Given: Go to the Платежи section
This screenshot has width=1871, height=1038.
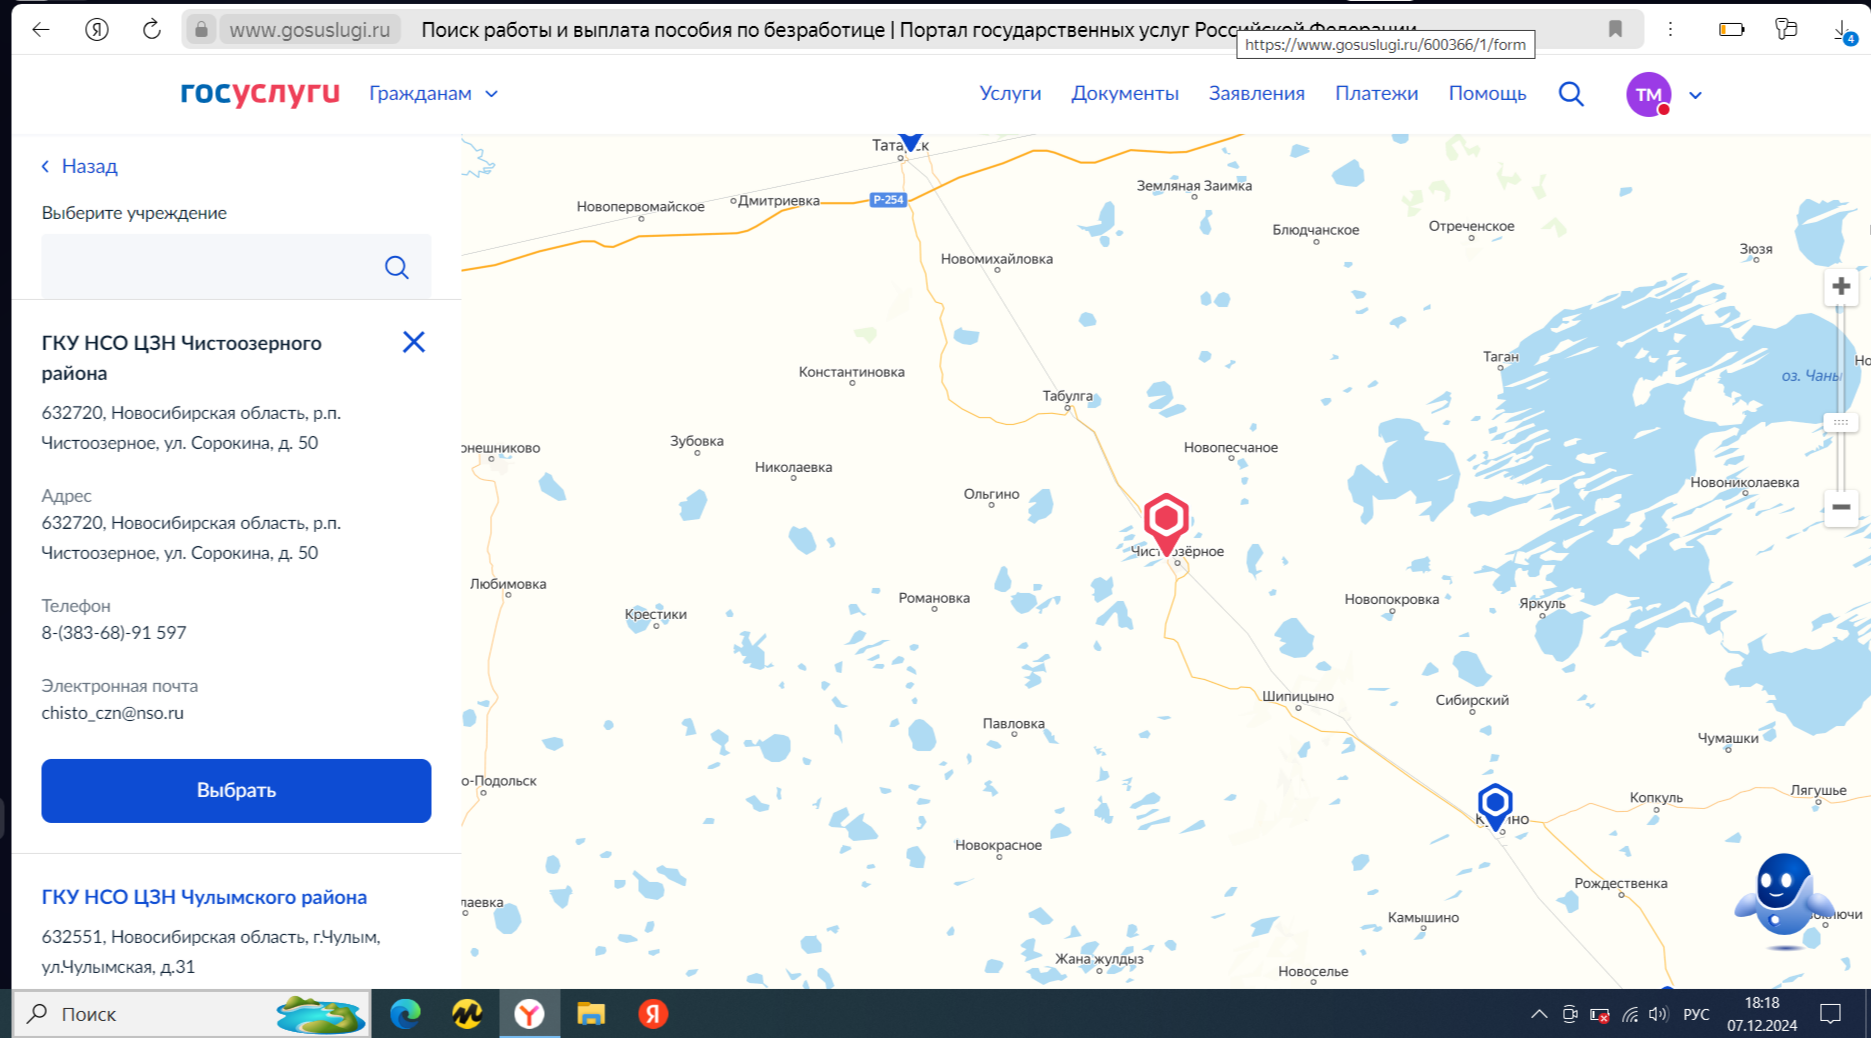Looking at the screenshot, I should (x=1376, y=94).
